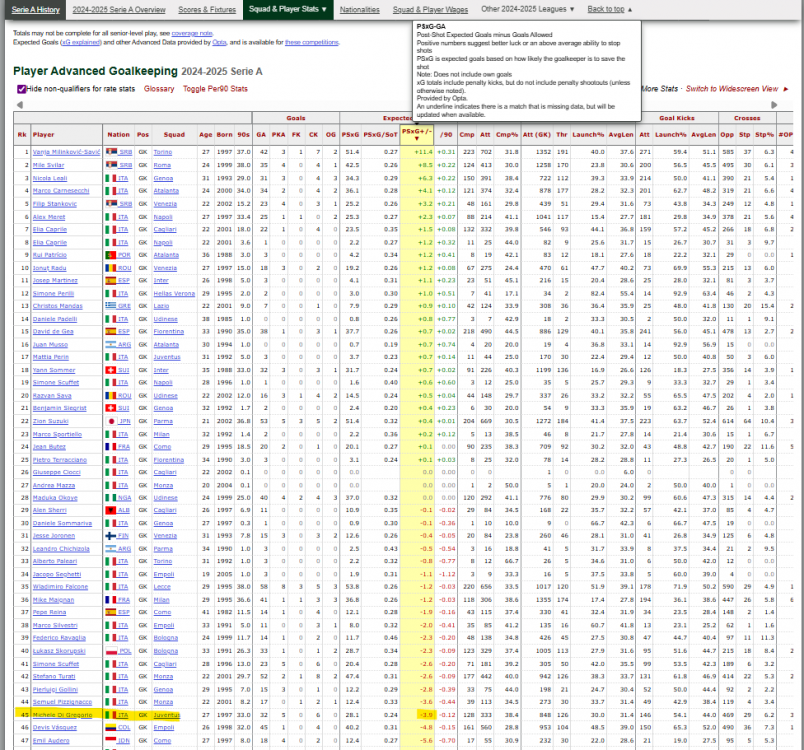Sort table by Stp% column header
Viewport: 804px width, 750px height.
tap(764, 135)
